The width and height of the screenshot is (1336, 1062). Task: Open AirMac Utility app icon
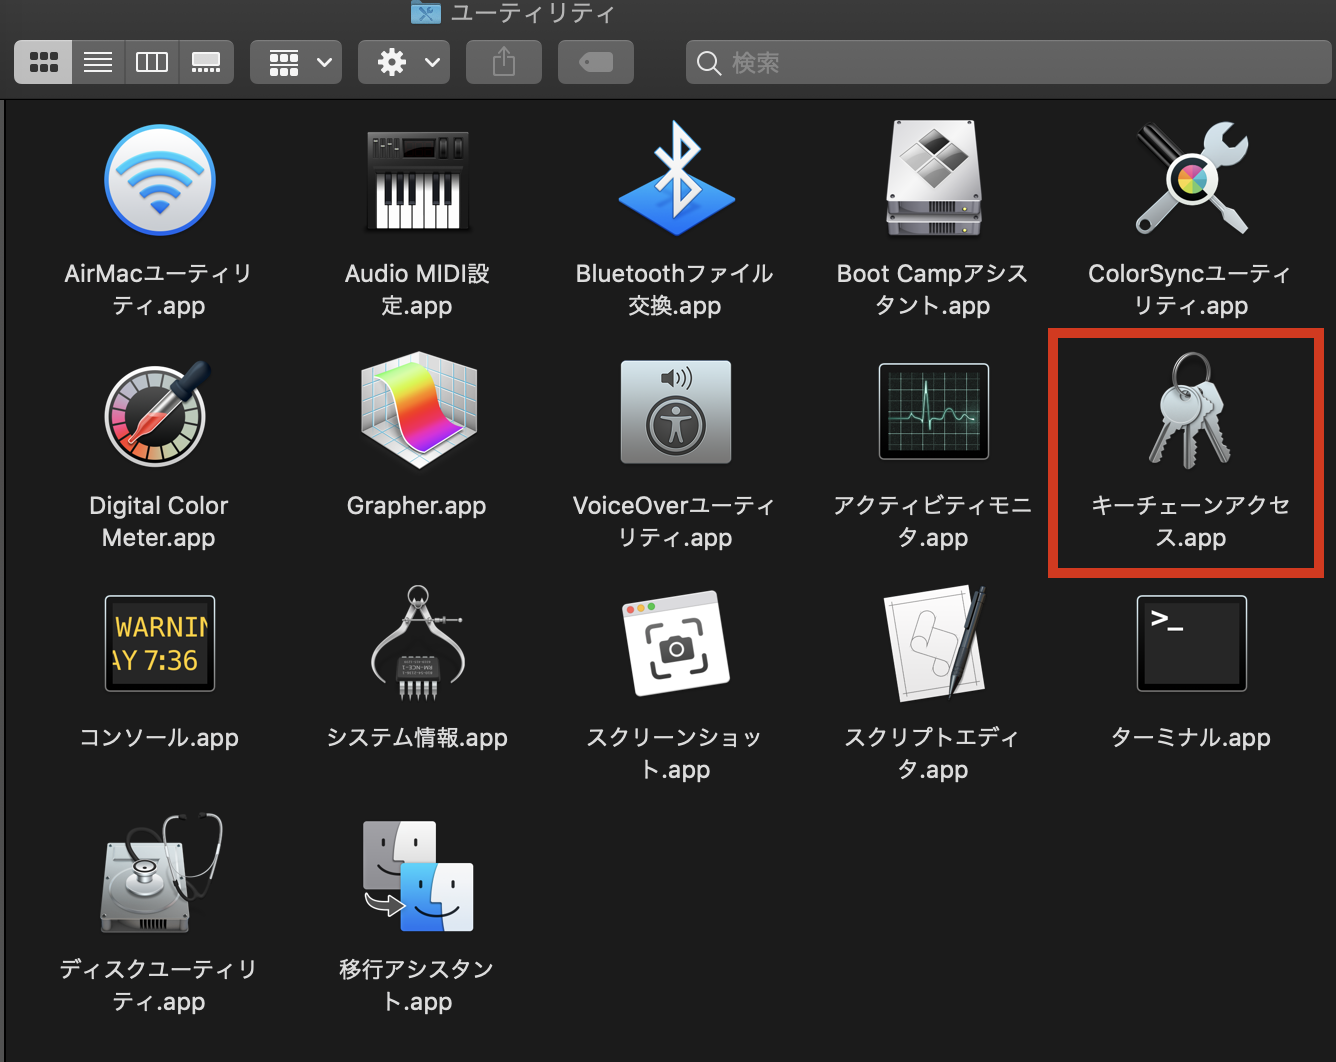click(160, 180)
